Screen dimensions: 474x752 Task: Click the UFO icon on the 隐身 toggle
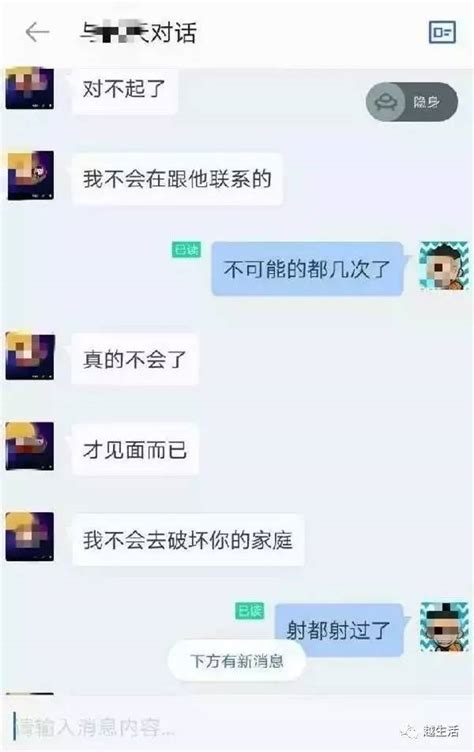tap(384, 102)
